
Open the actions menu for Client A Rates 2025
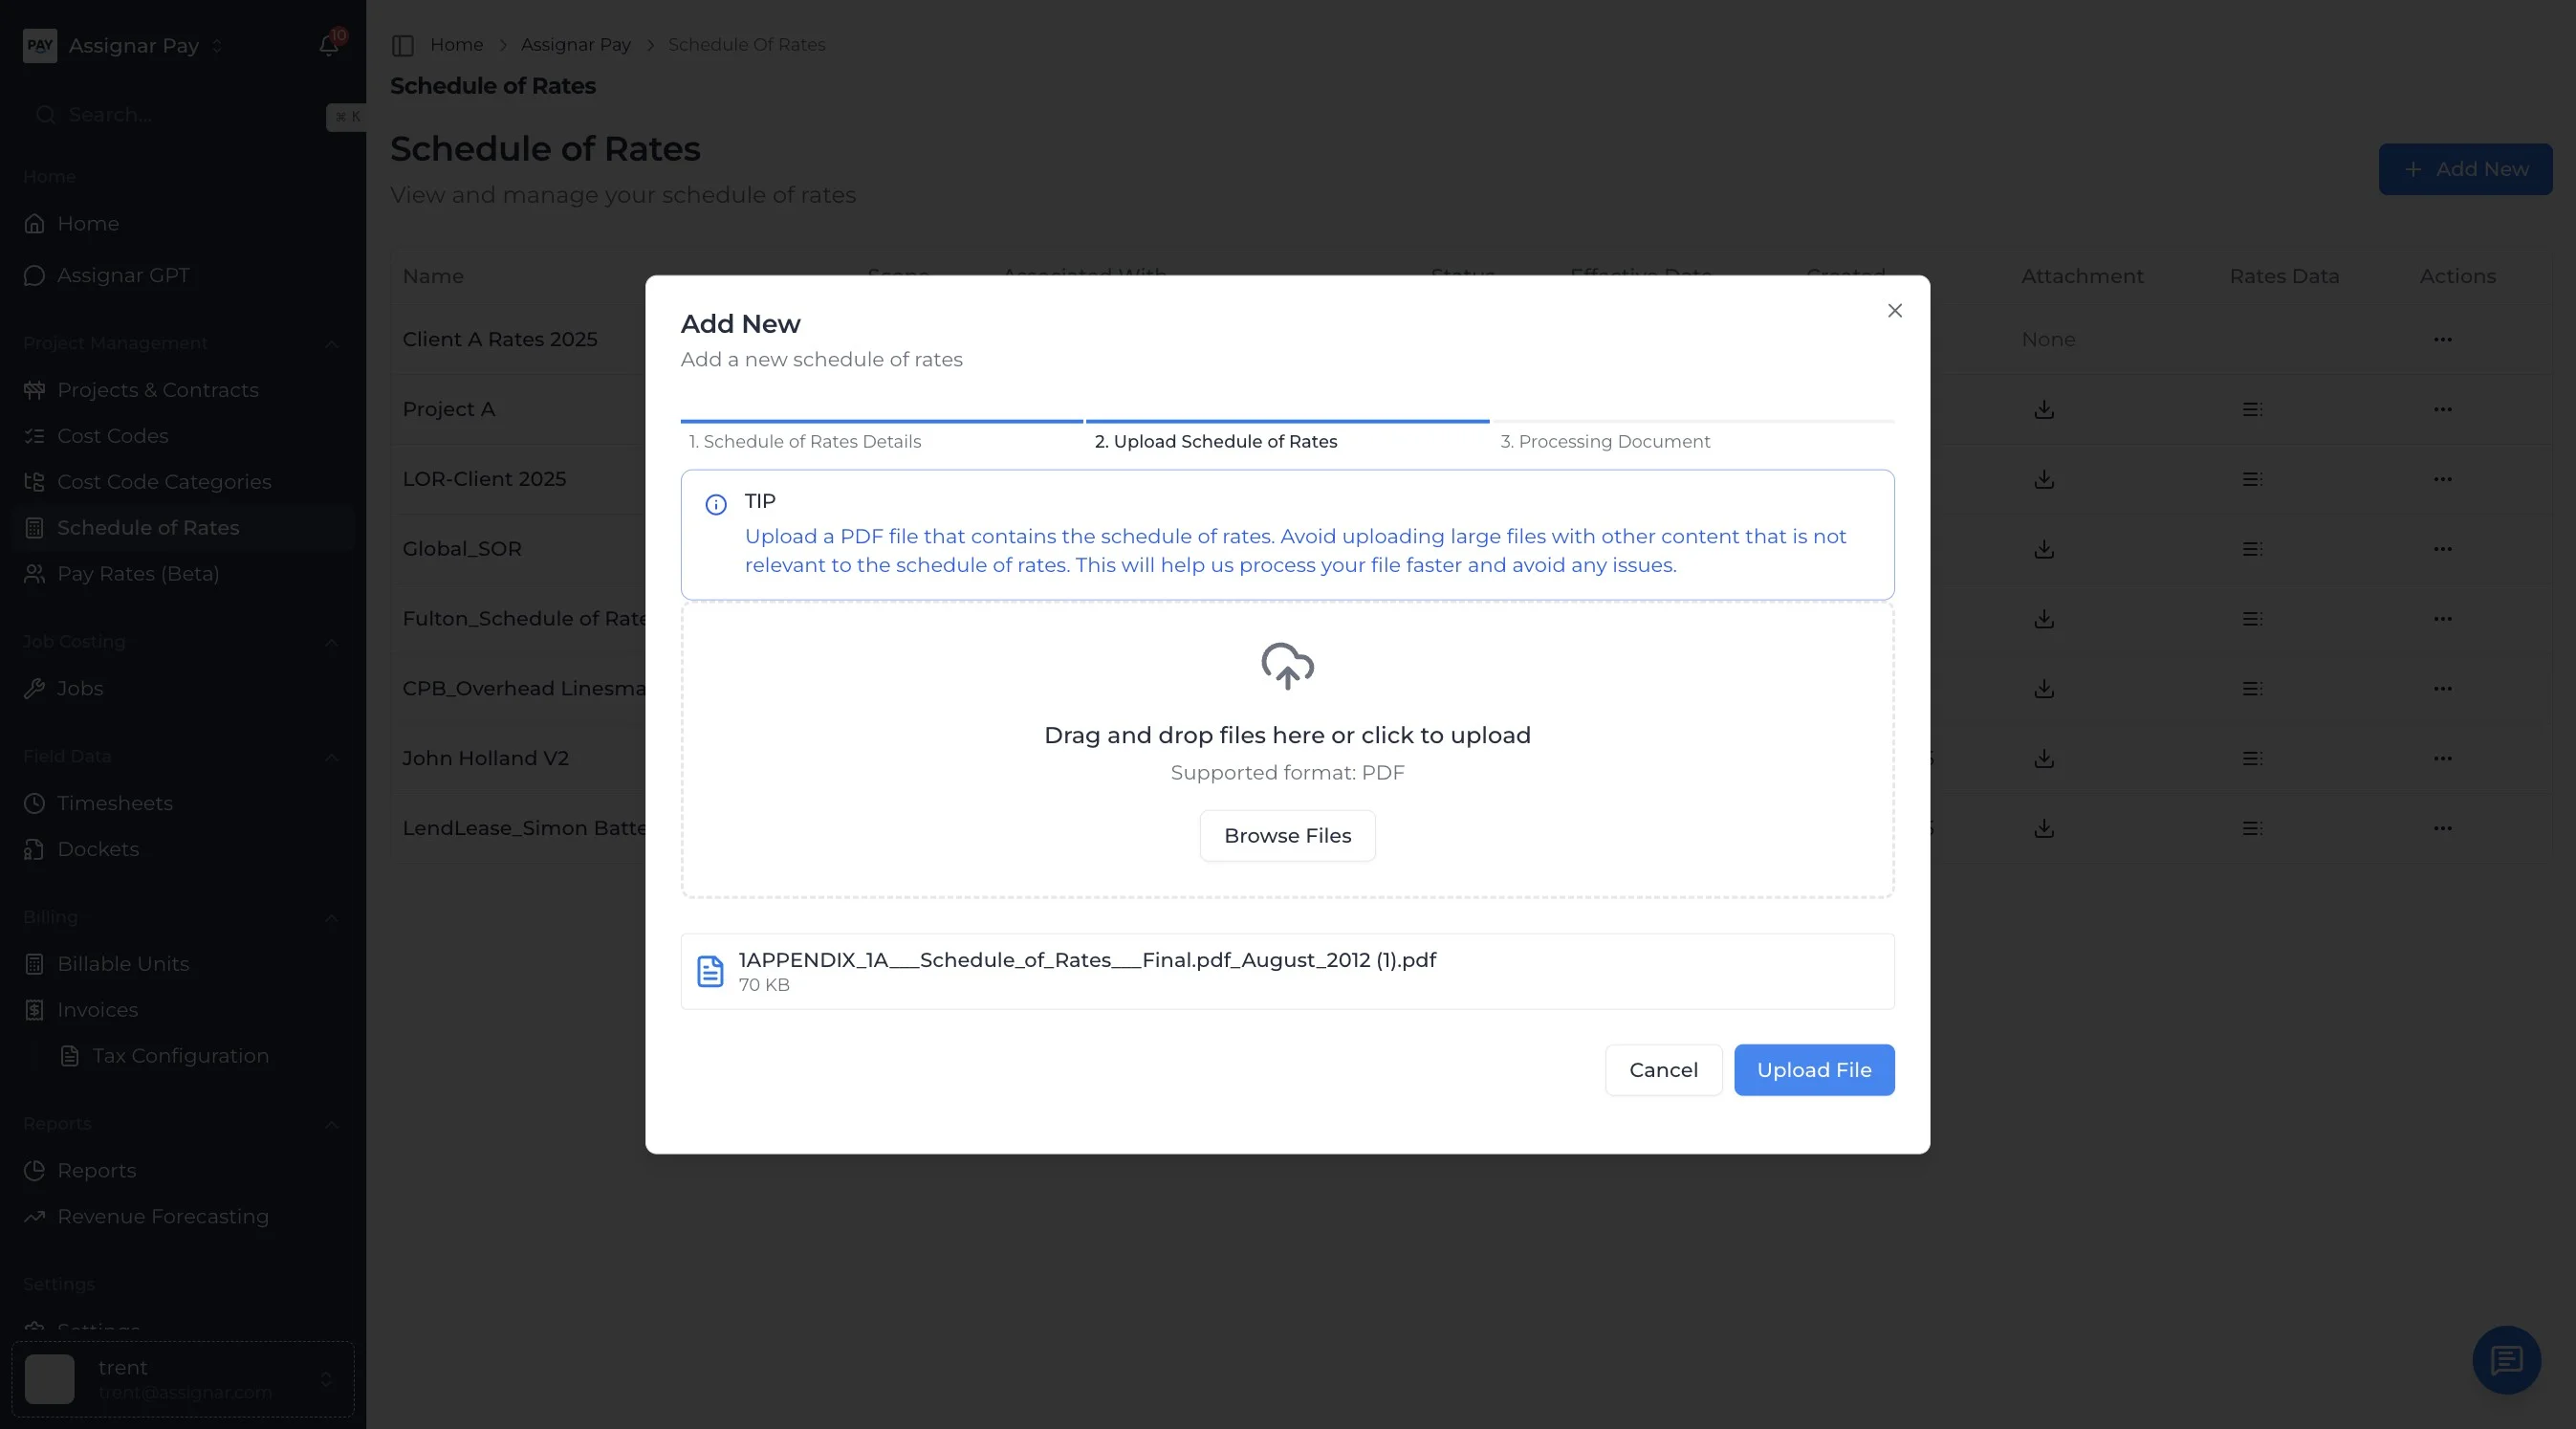(2442, 339)
